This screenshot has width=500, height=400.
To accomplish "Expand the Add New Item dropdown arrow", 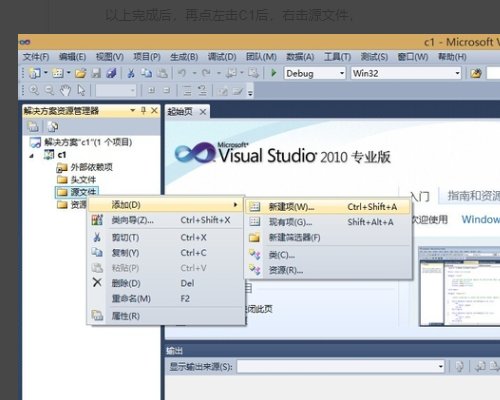I will [68, 72].
